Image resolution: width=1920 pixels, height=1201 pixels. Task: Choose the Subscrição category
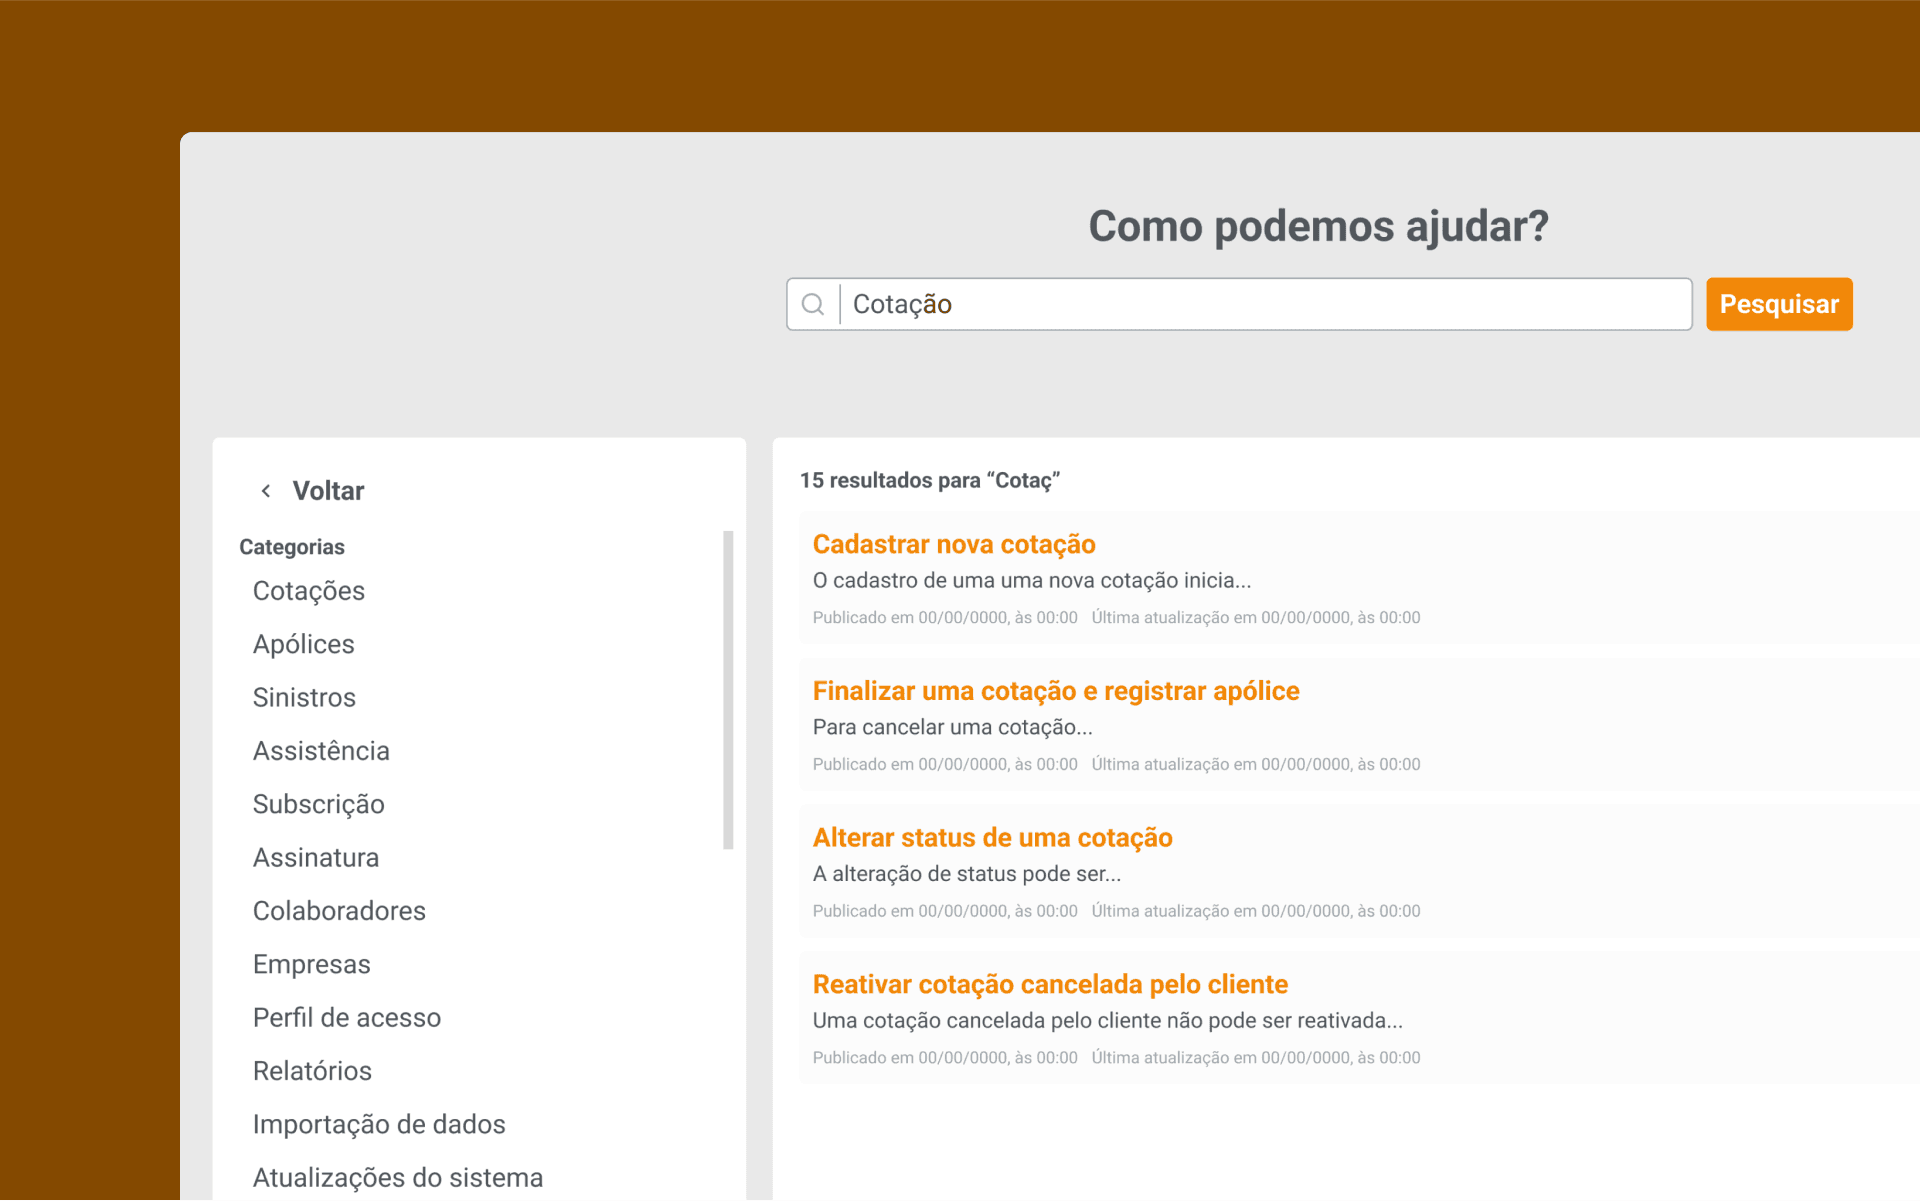tap(319, 804)
